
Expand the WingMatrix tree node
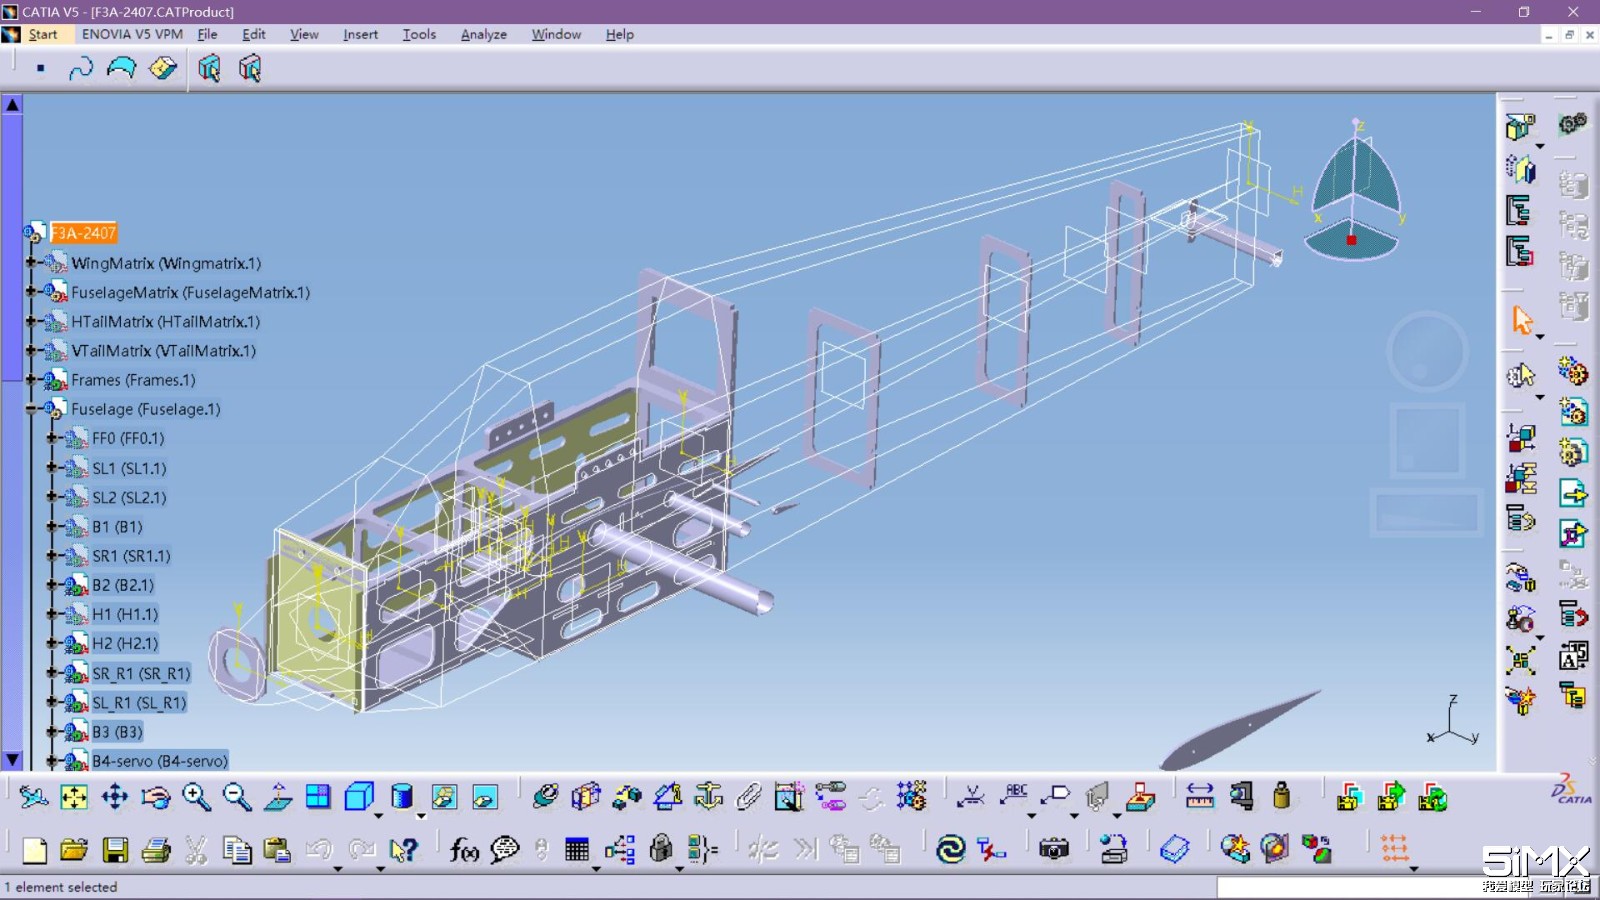pyautogui.click(x=31, y=263)
